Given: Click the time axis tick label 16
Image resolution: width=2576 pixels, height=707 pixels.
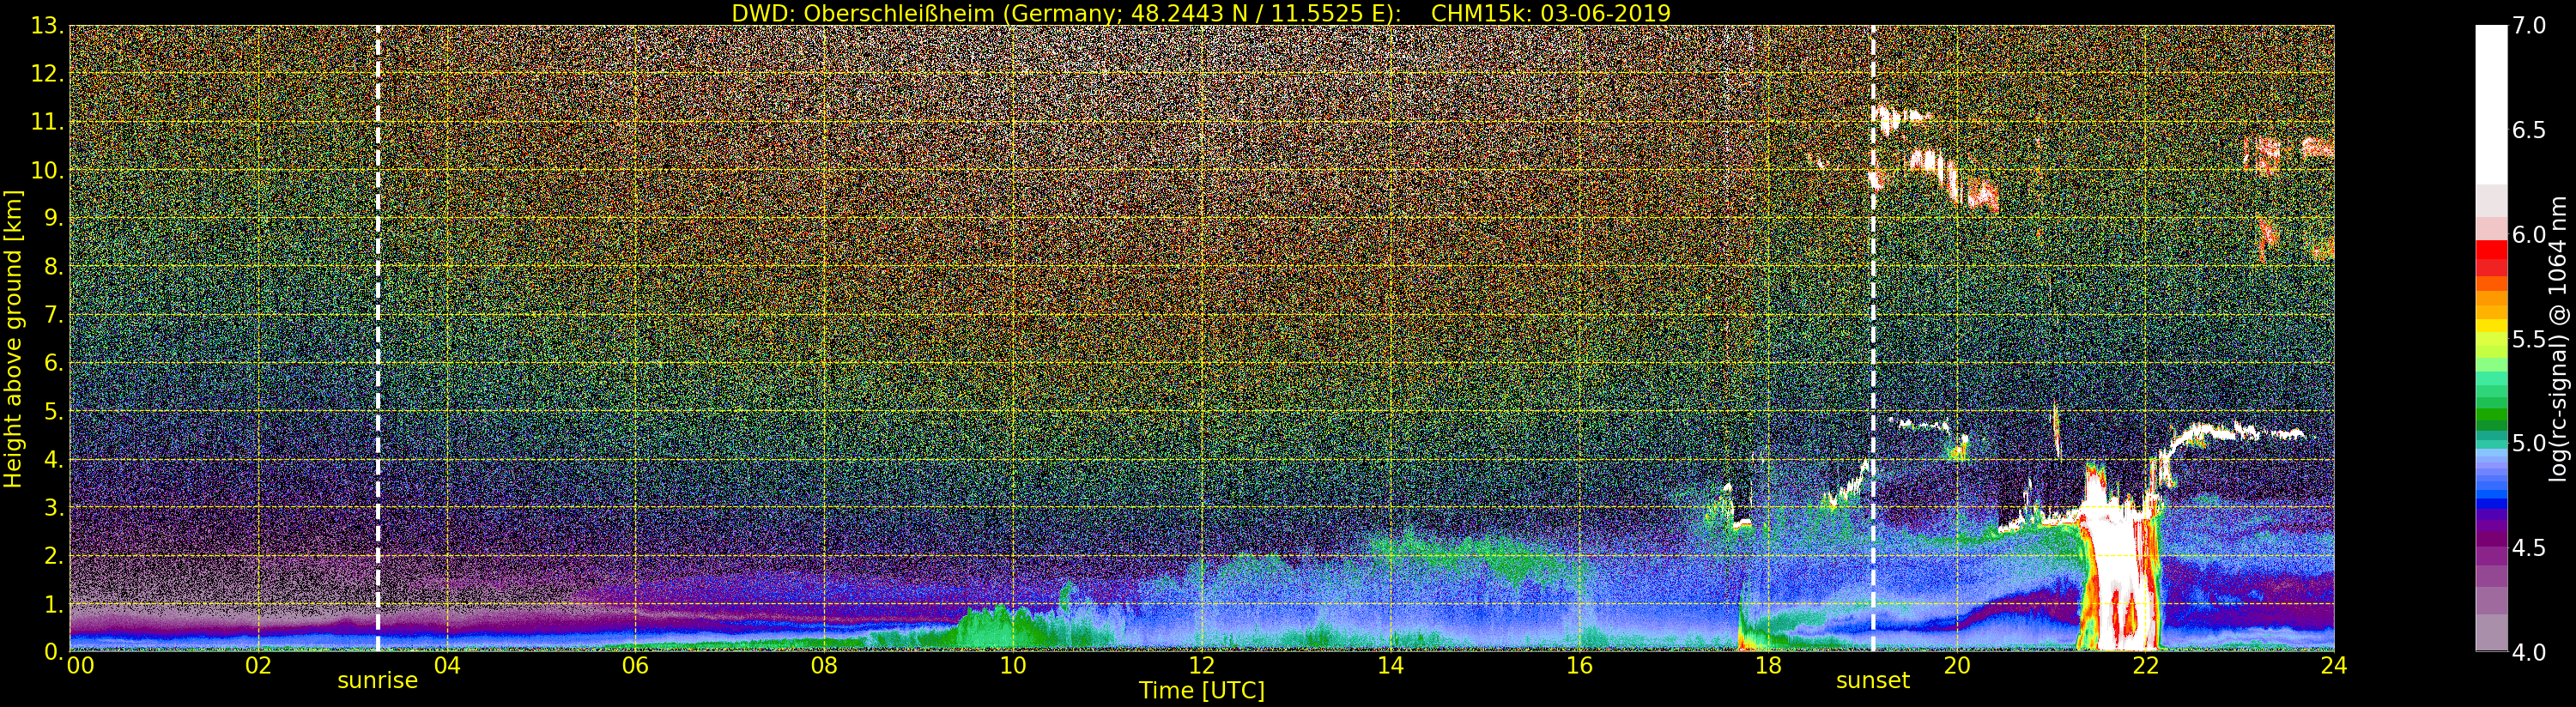Looking at the screenshot, I should coord(1579,666).
